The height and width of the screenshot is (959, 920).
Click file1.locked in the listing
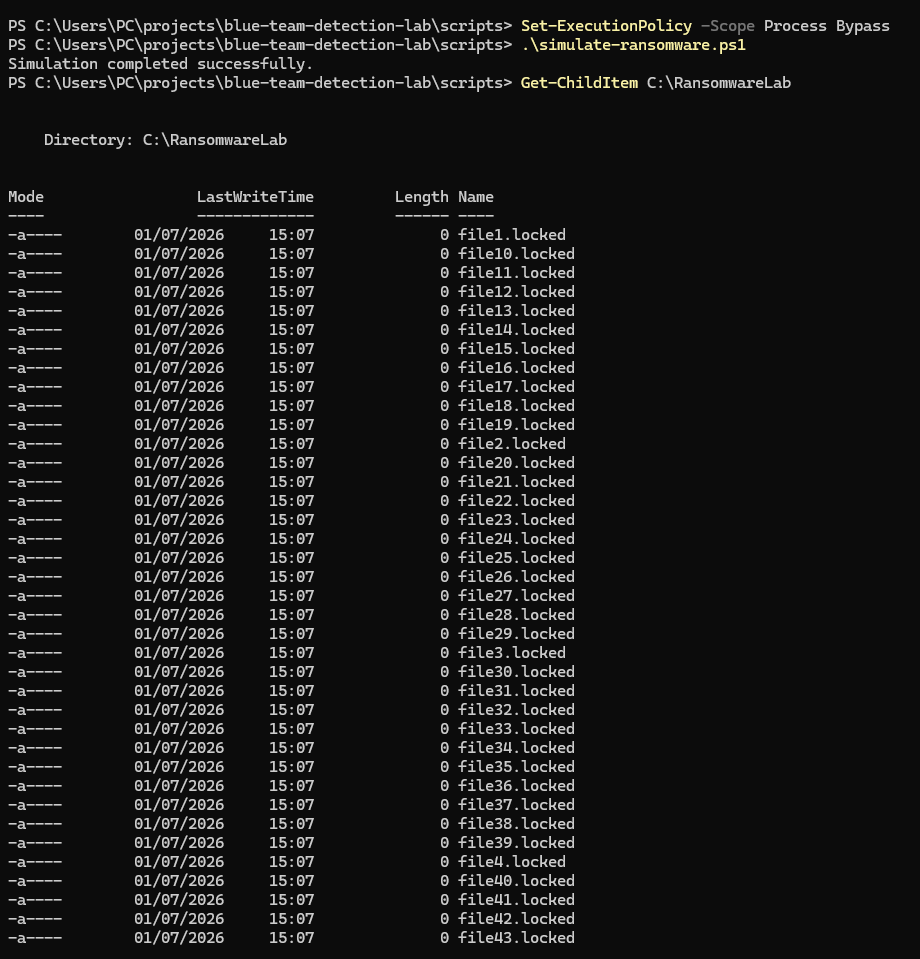512,235
